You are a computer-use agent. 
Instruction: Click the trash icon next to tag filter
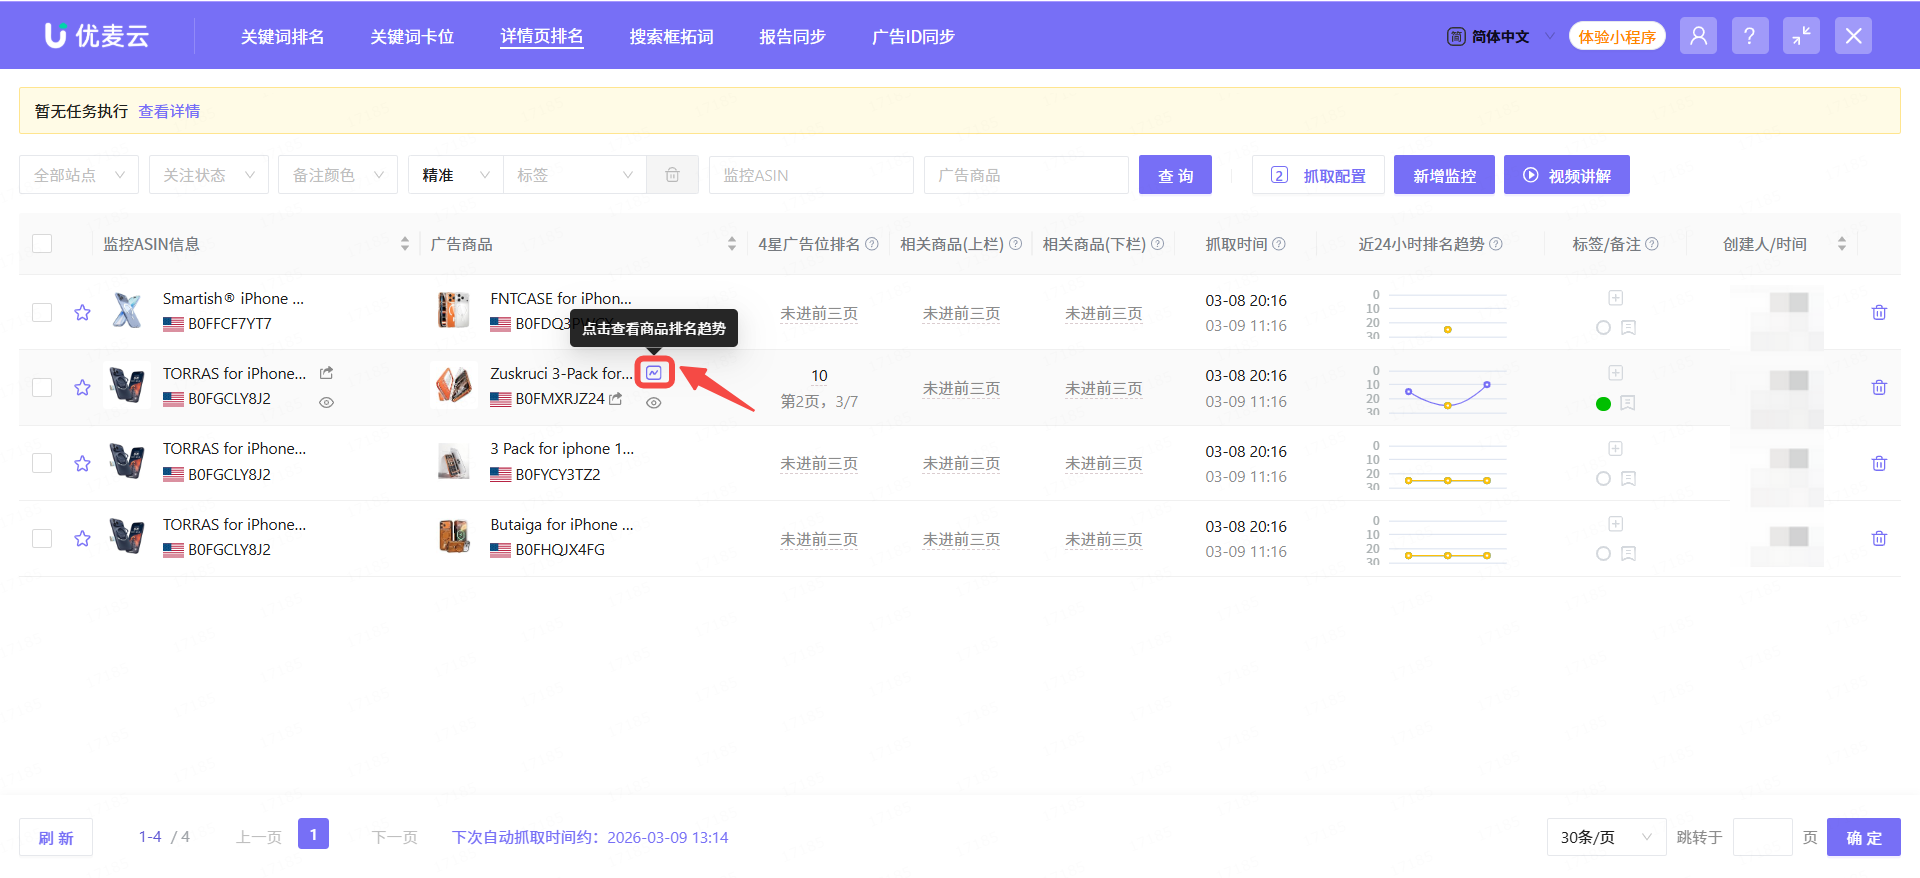pyautogui.click(x=672, y=175)
